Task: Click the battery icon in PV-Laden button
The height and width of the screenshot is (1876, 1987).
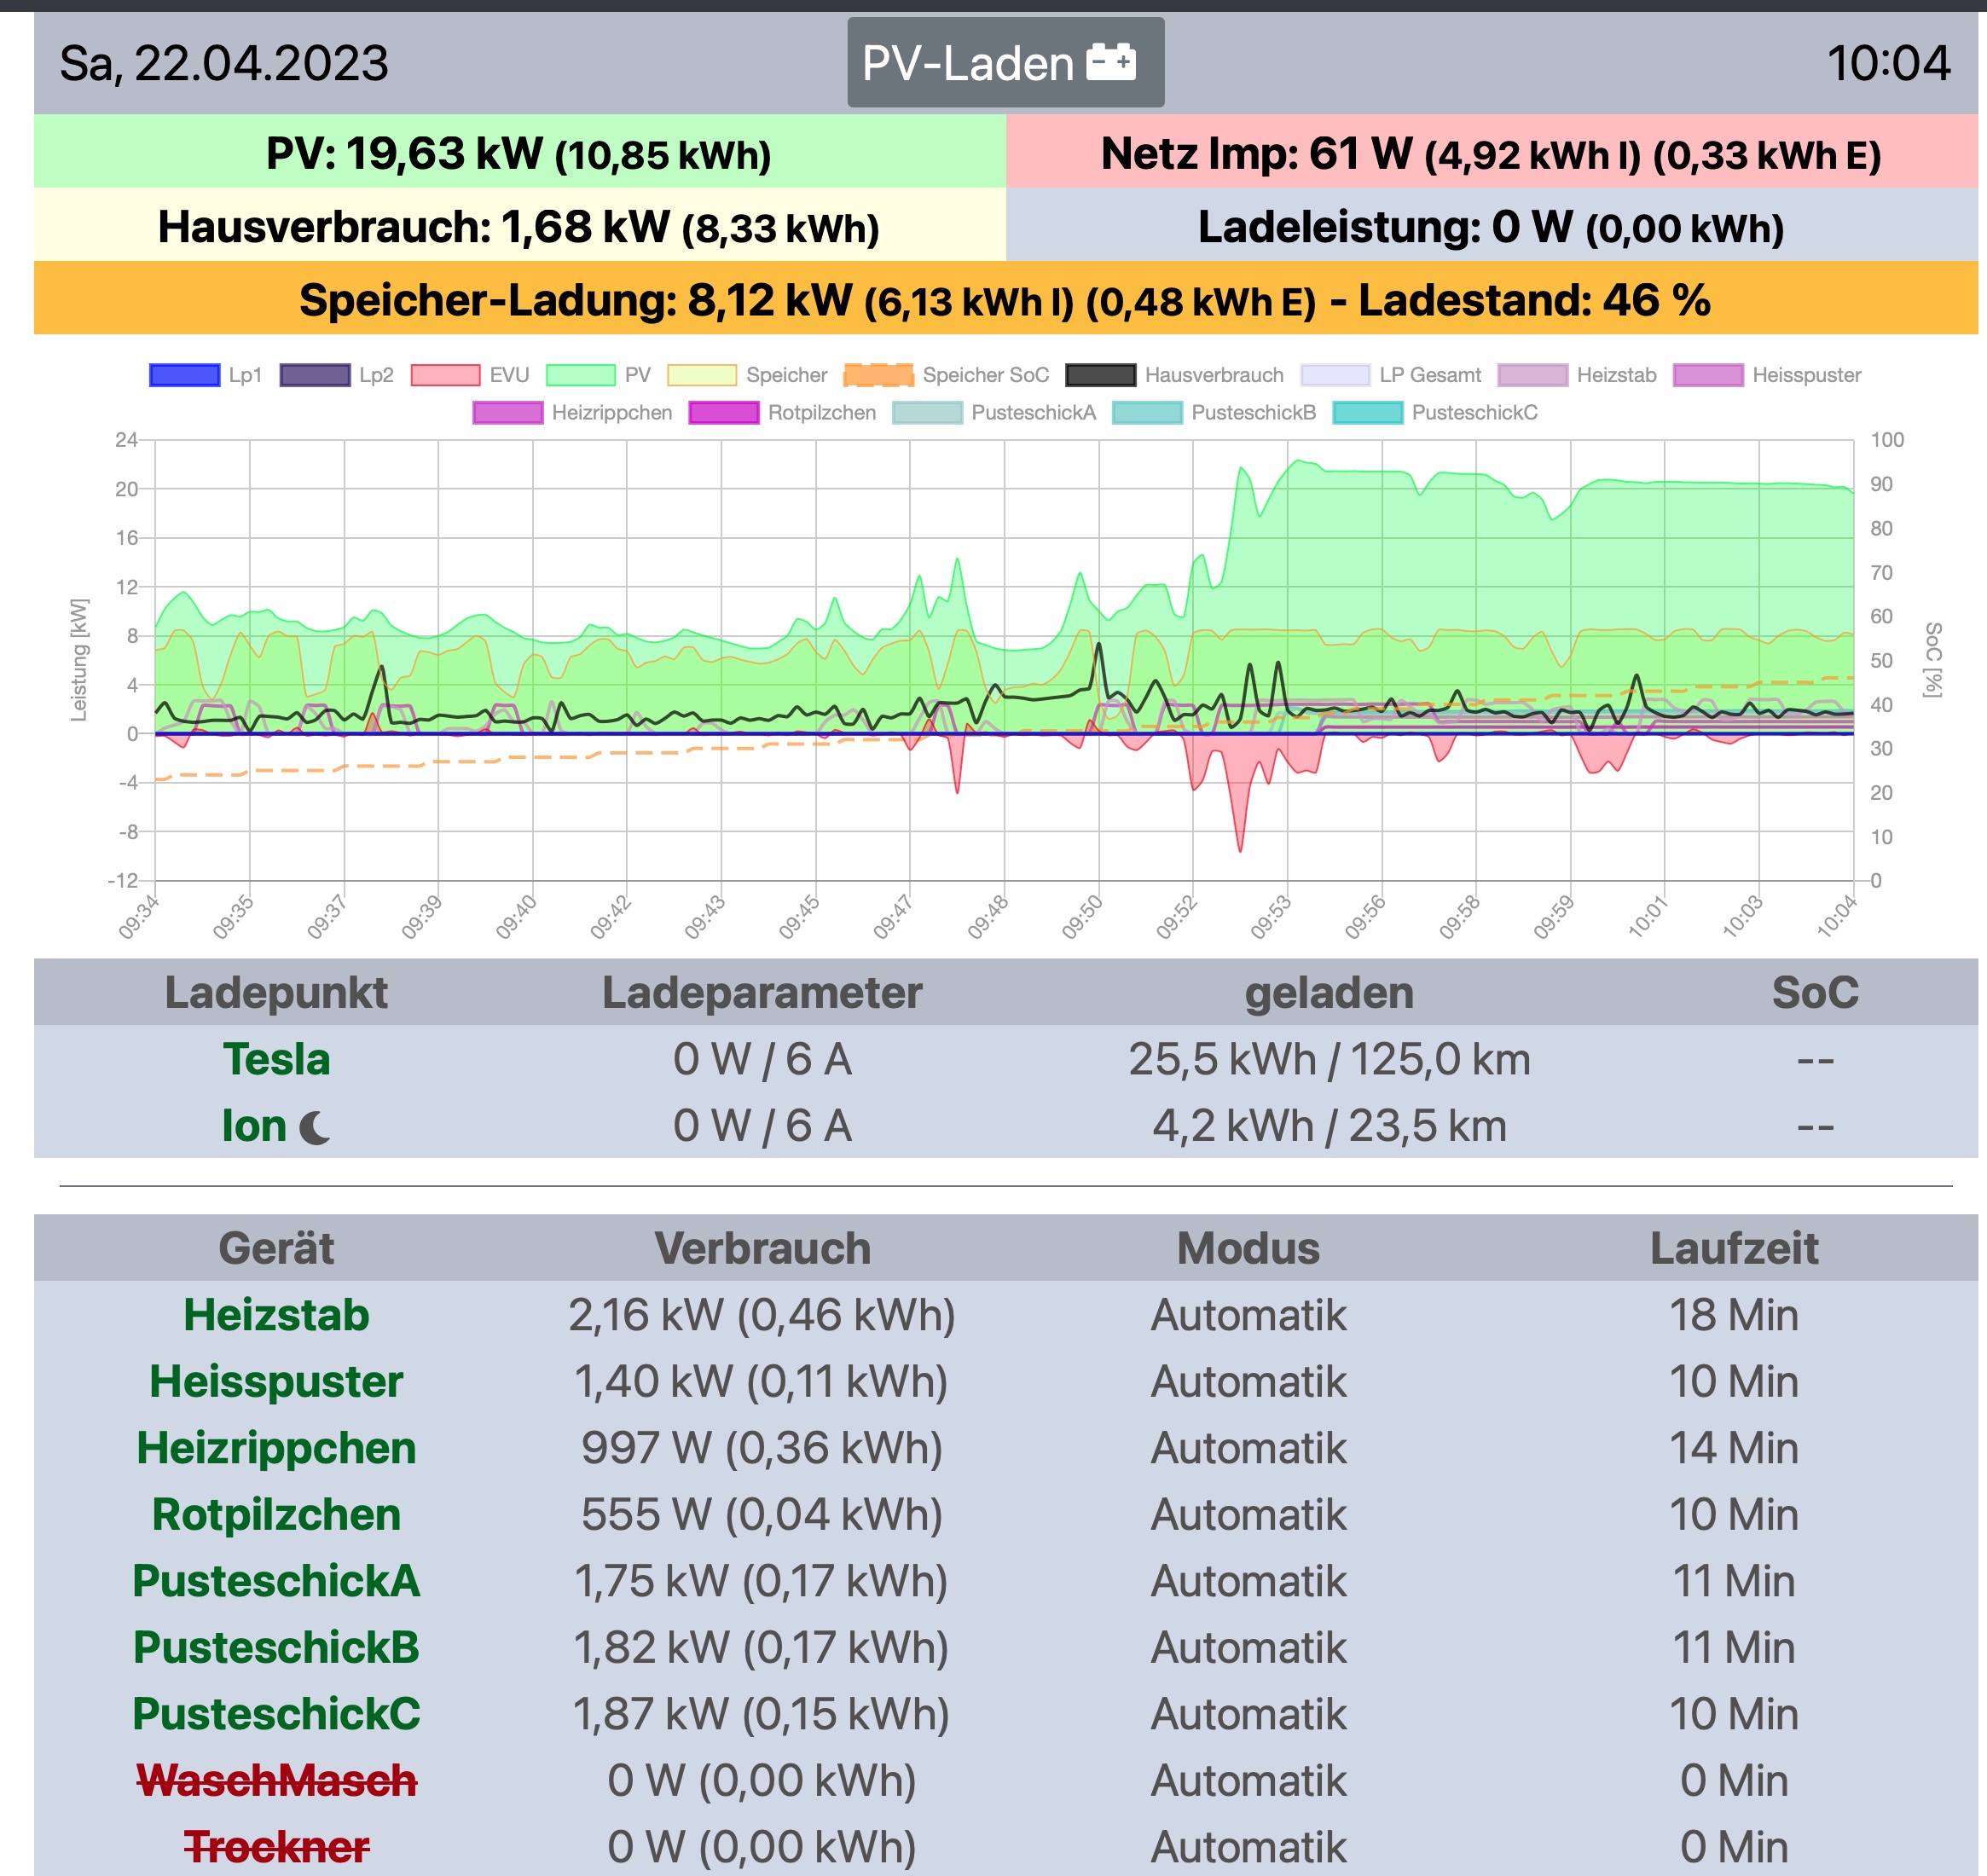Action: click(1111, 62)
